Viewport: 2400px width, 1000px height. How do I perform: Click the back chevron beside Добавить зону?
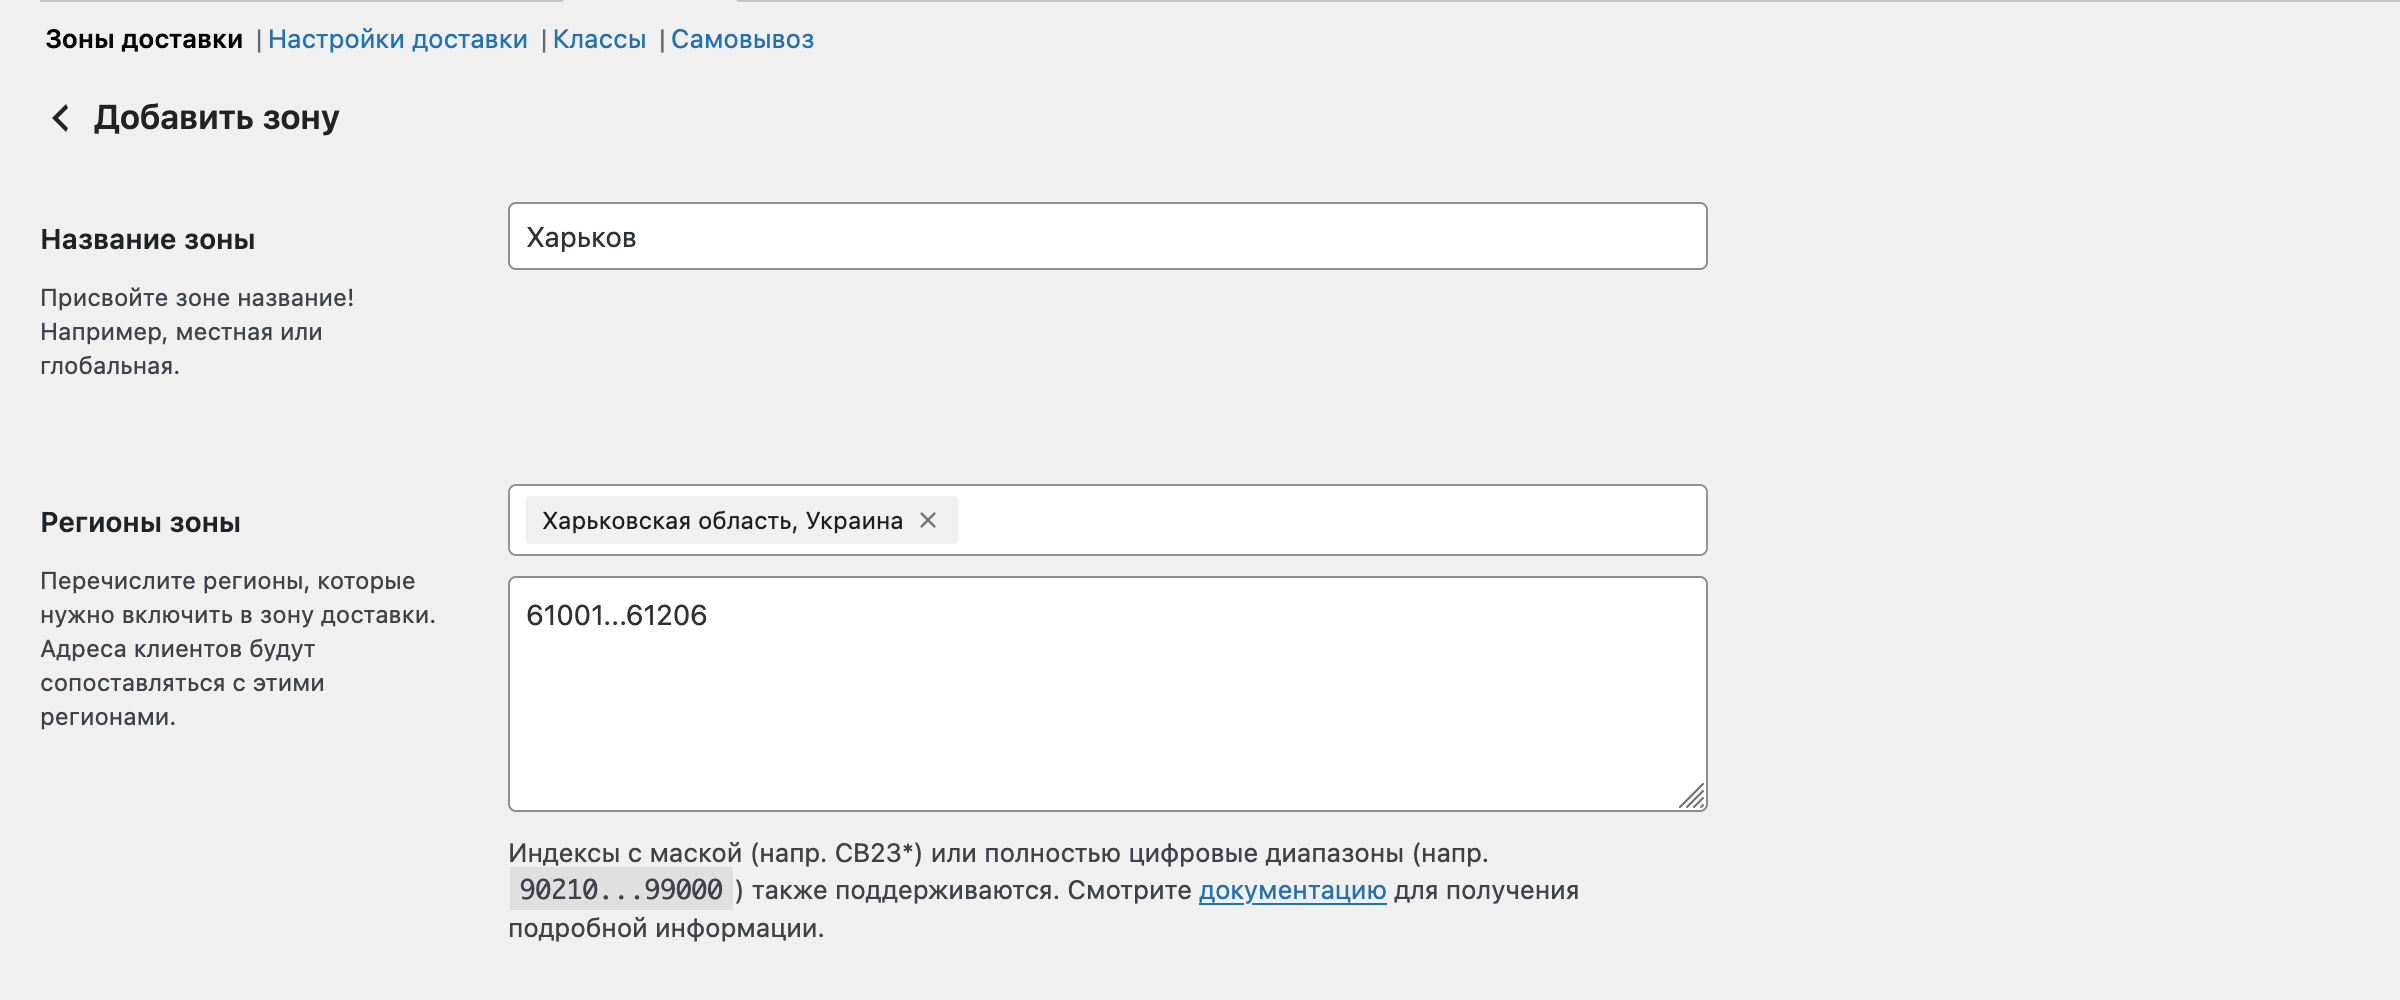[61, 118]
